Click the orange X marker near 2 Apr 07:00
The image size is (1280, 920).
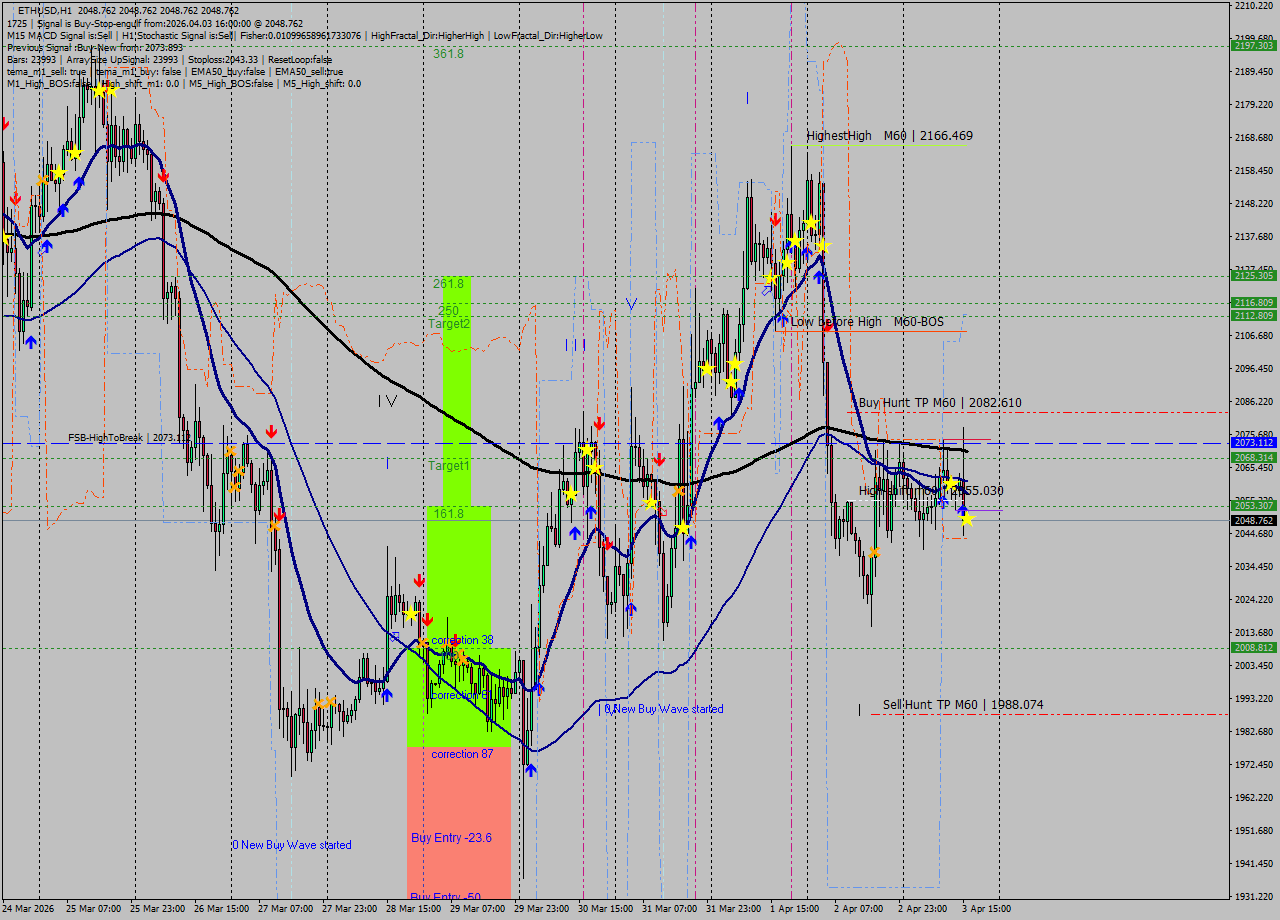875,552
